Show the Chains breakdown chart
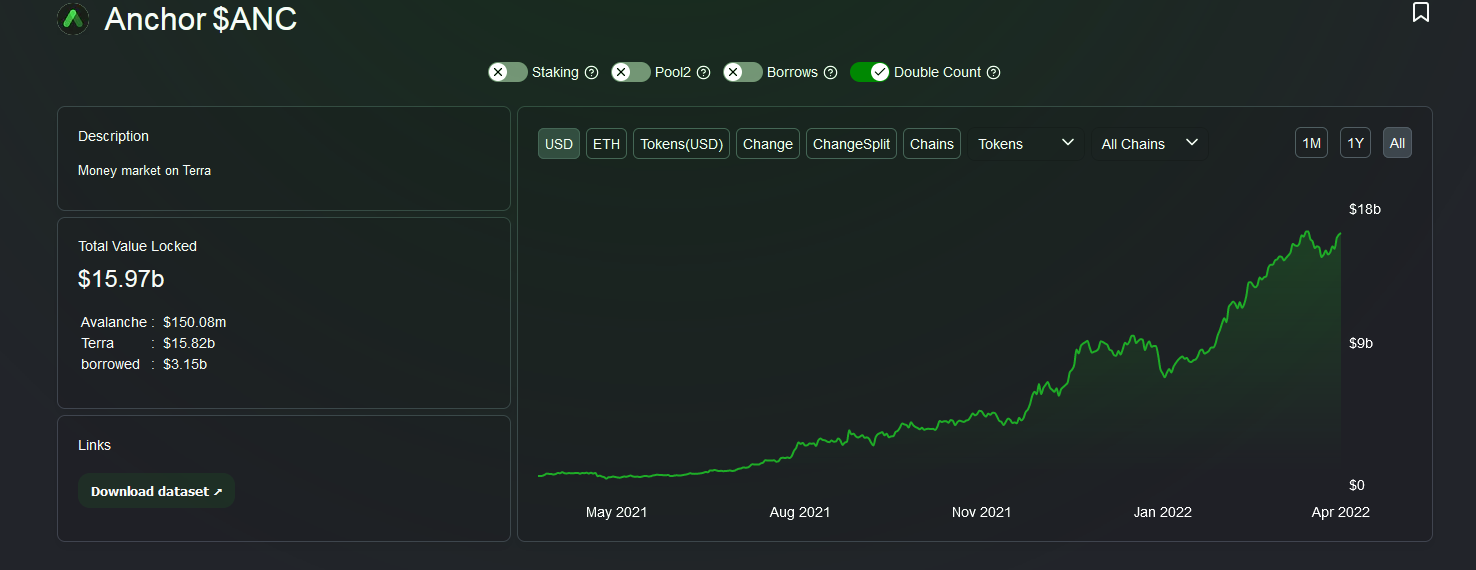 [932, 144]
